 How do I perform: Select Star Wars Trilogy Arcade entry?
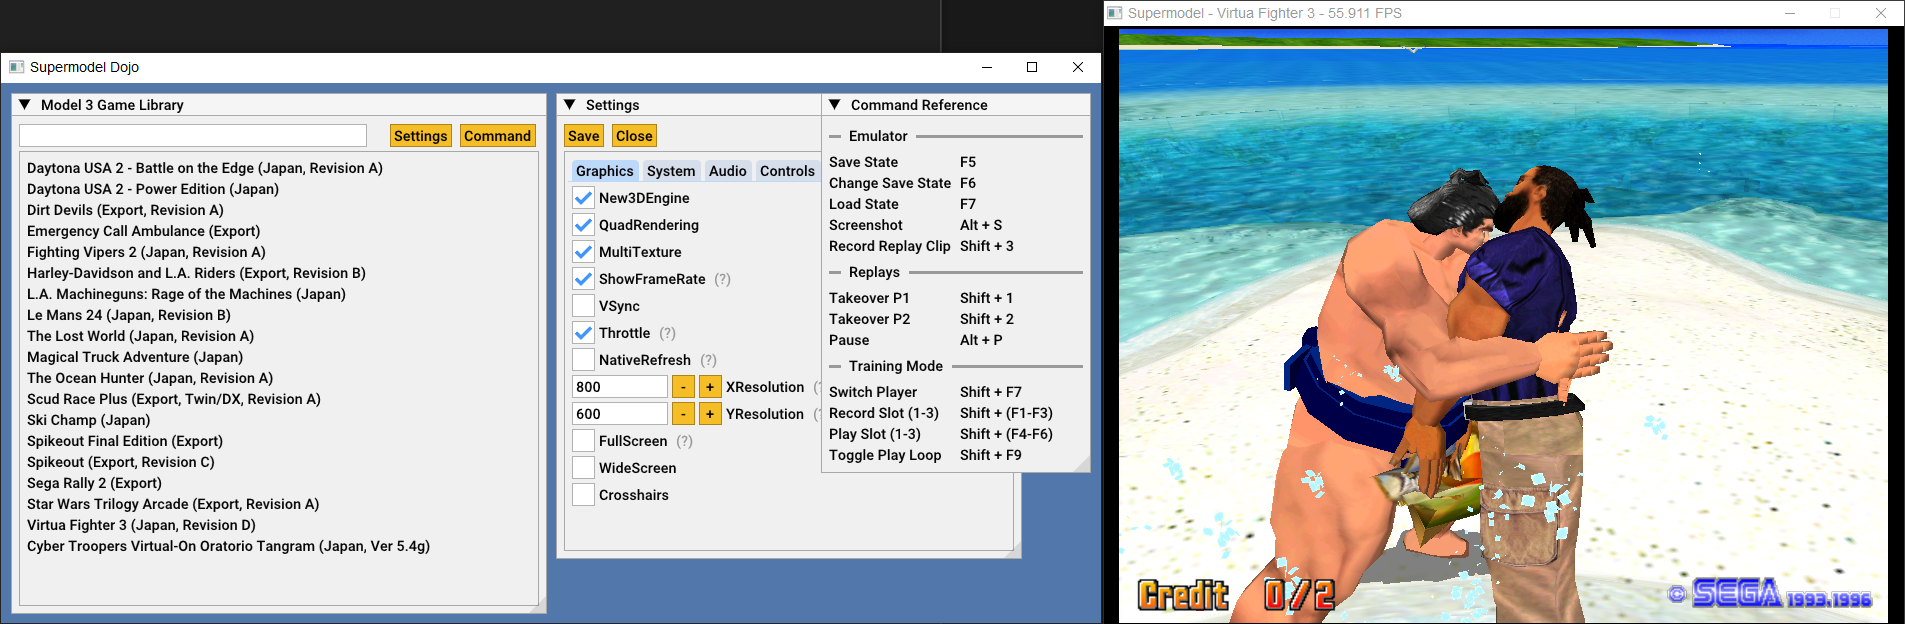(x=173, y=504)
